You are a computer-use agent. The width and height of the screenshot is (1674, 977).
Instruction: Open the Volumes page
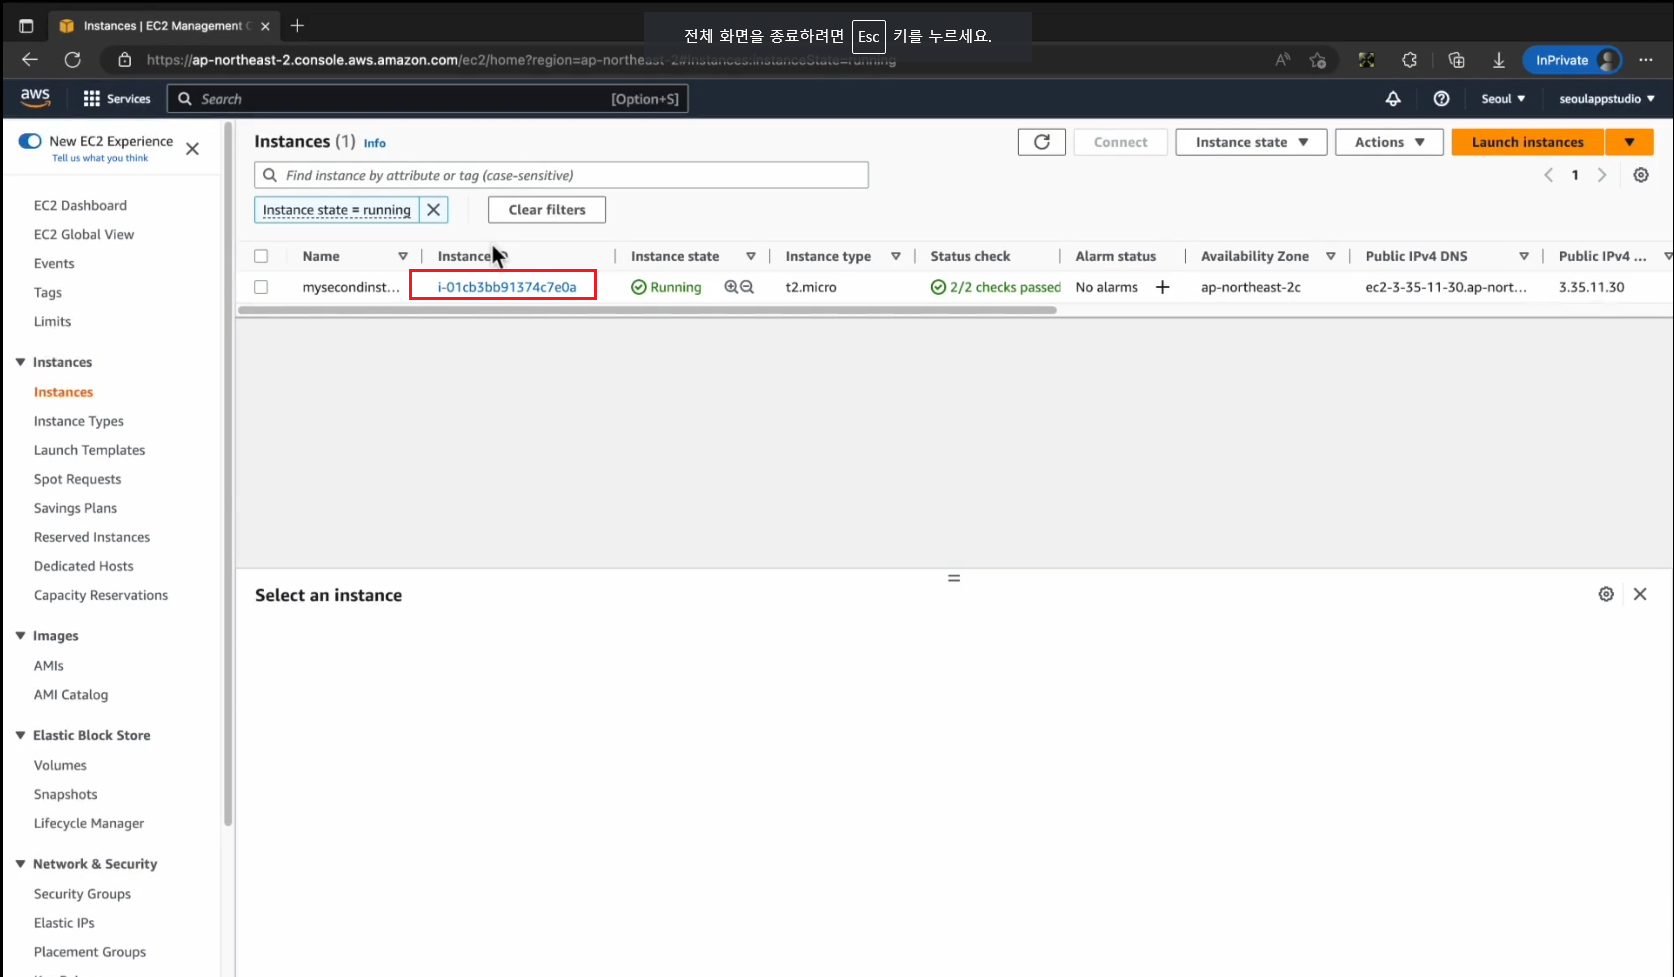coord(60,765)
